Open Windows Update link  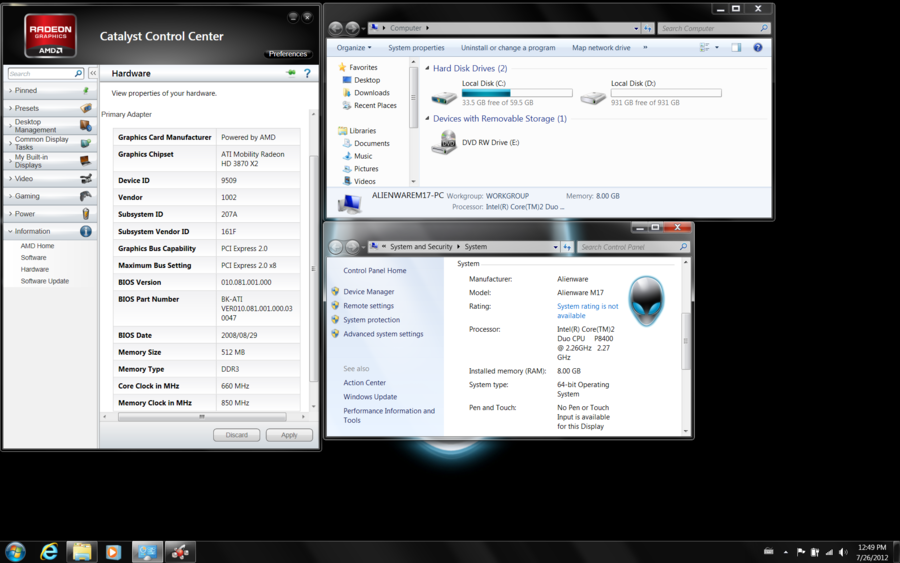click(x=370, y=397)
